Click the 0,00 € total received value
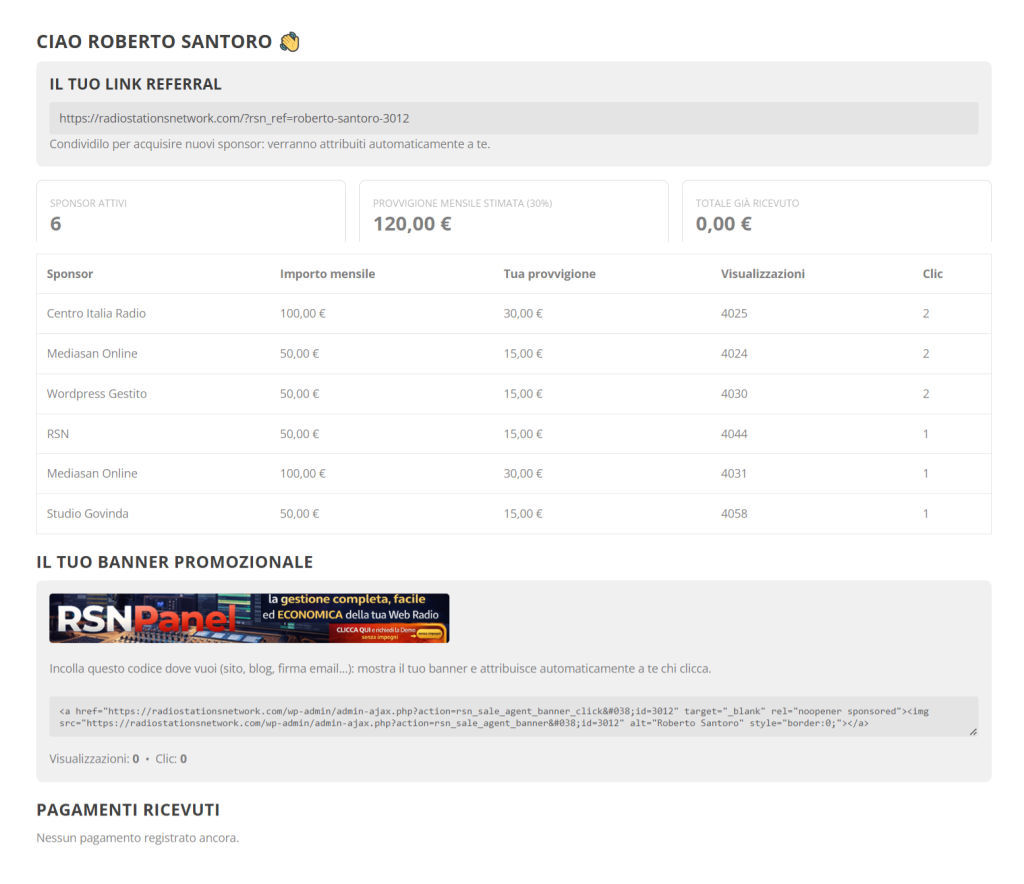 pos(724,224)
